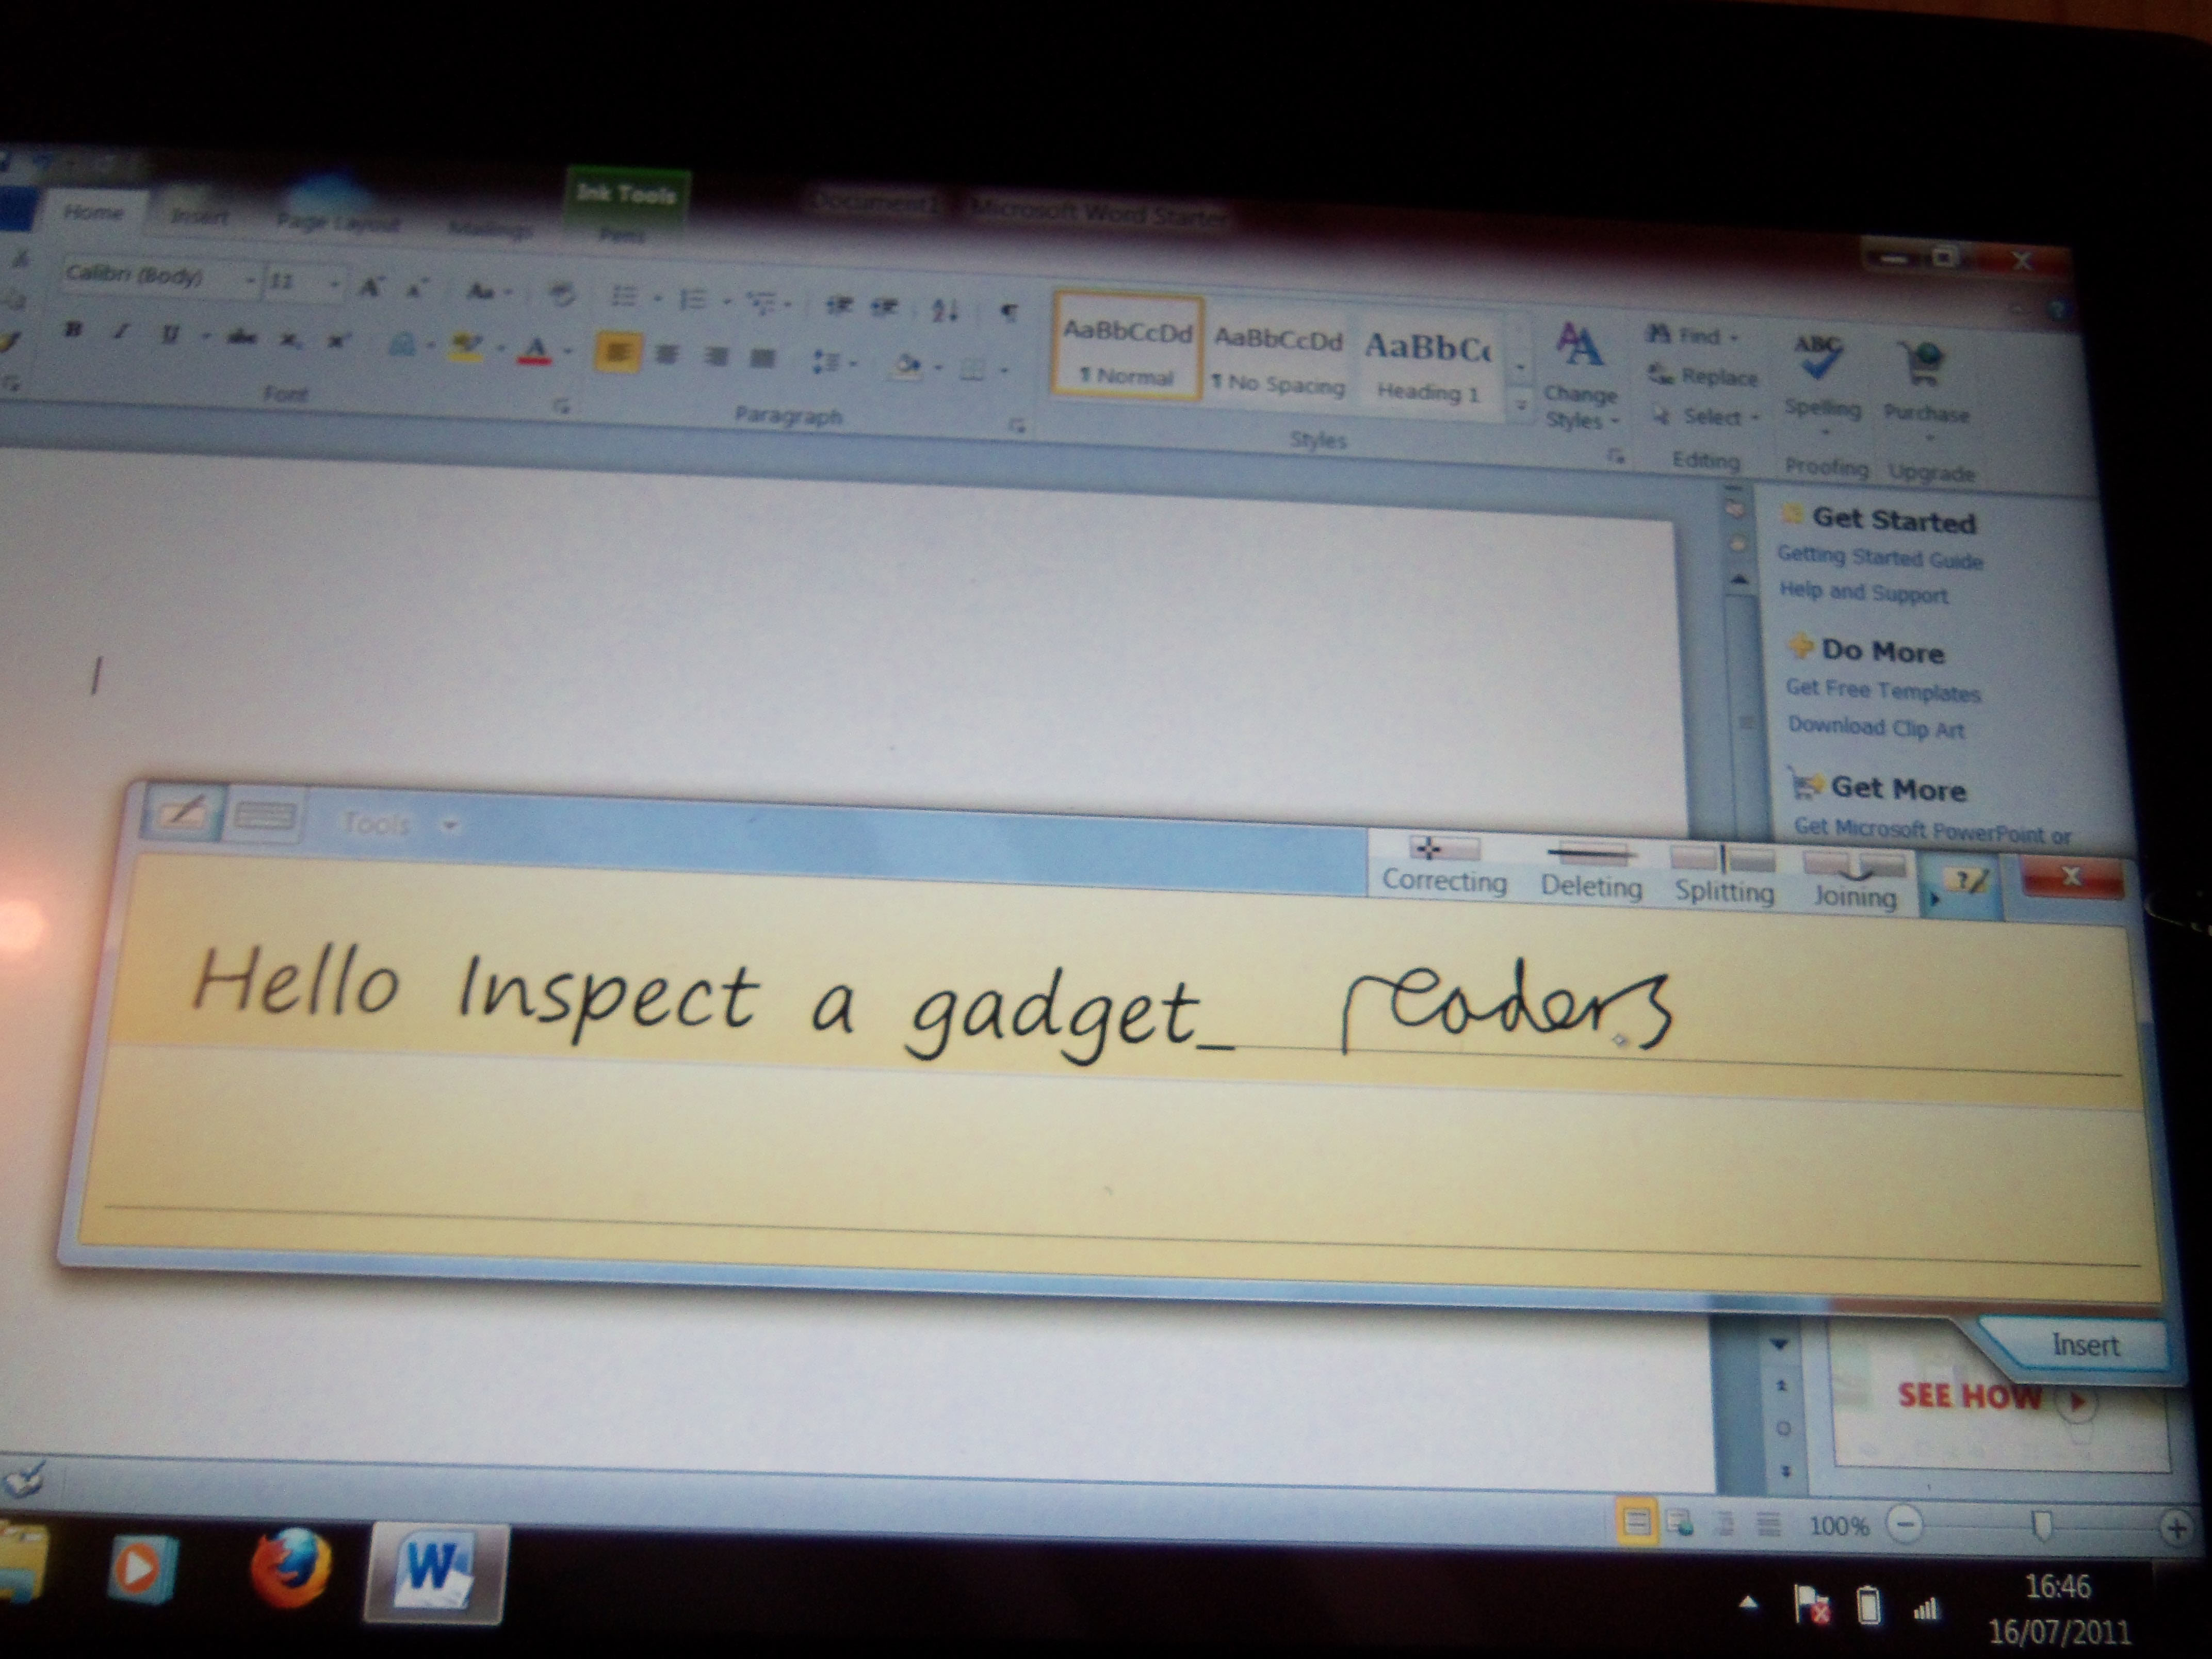Image resolution: width=2212 pixels, height=1659 pixels.
Task: Click the Replace button
Action: tap(1703, 376)
